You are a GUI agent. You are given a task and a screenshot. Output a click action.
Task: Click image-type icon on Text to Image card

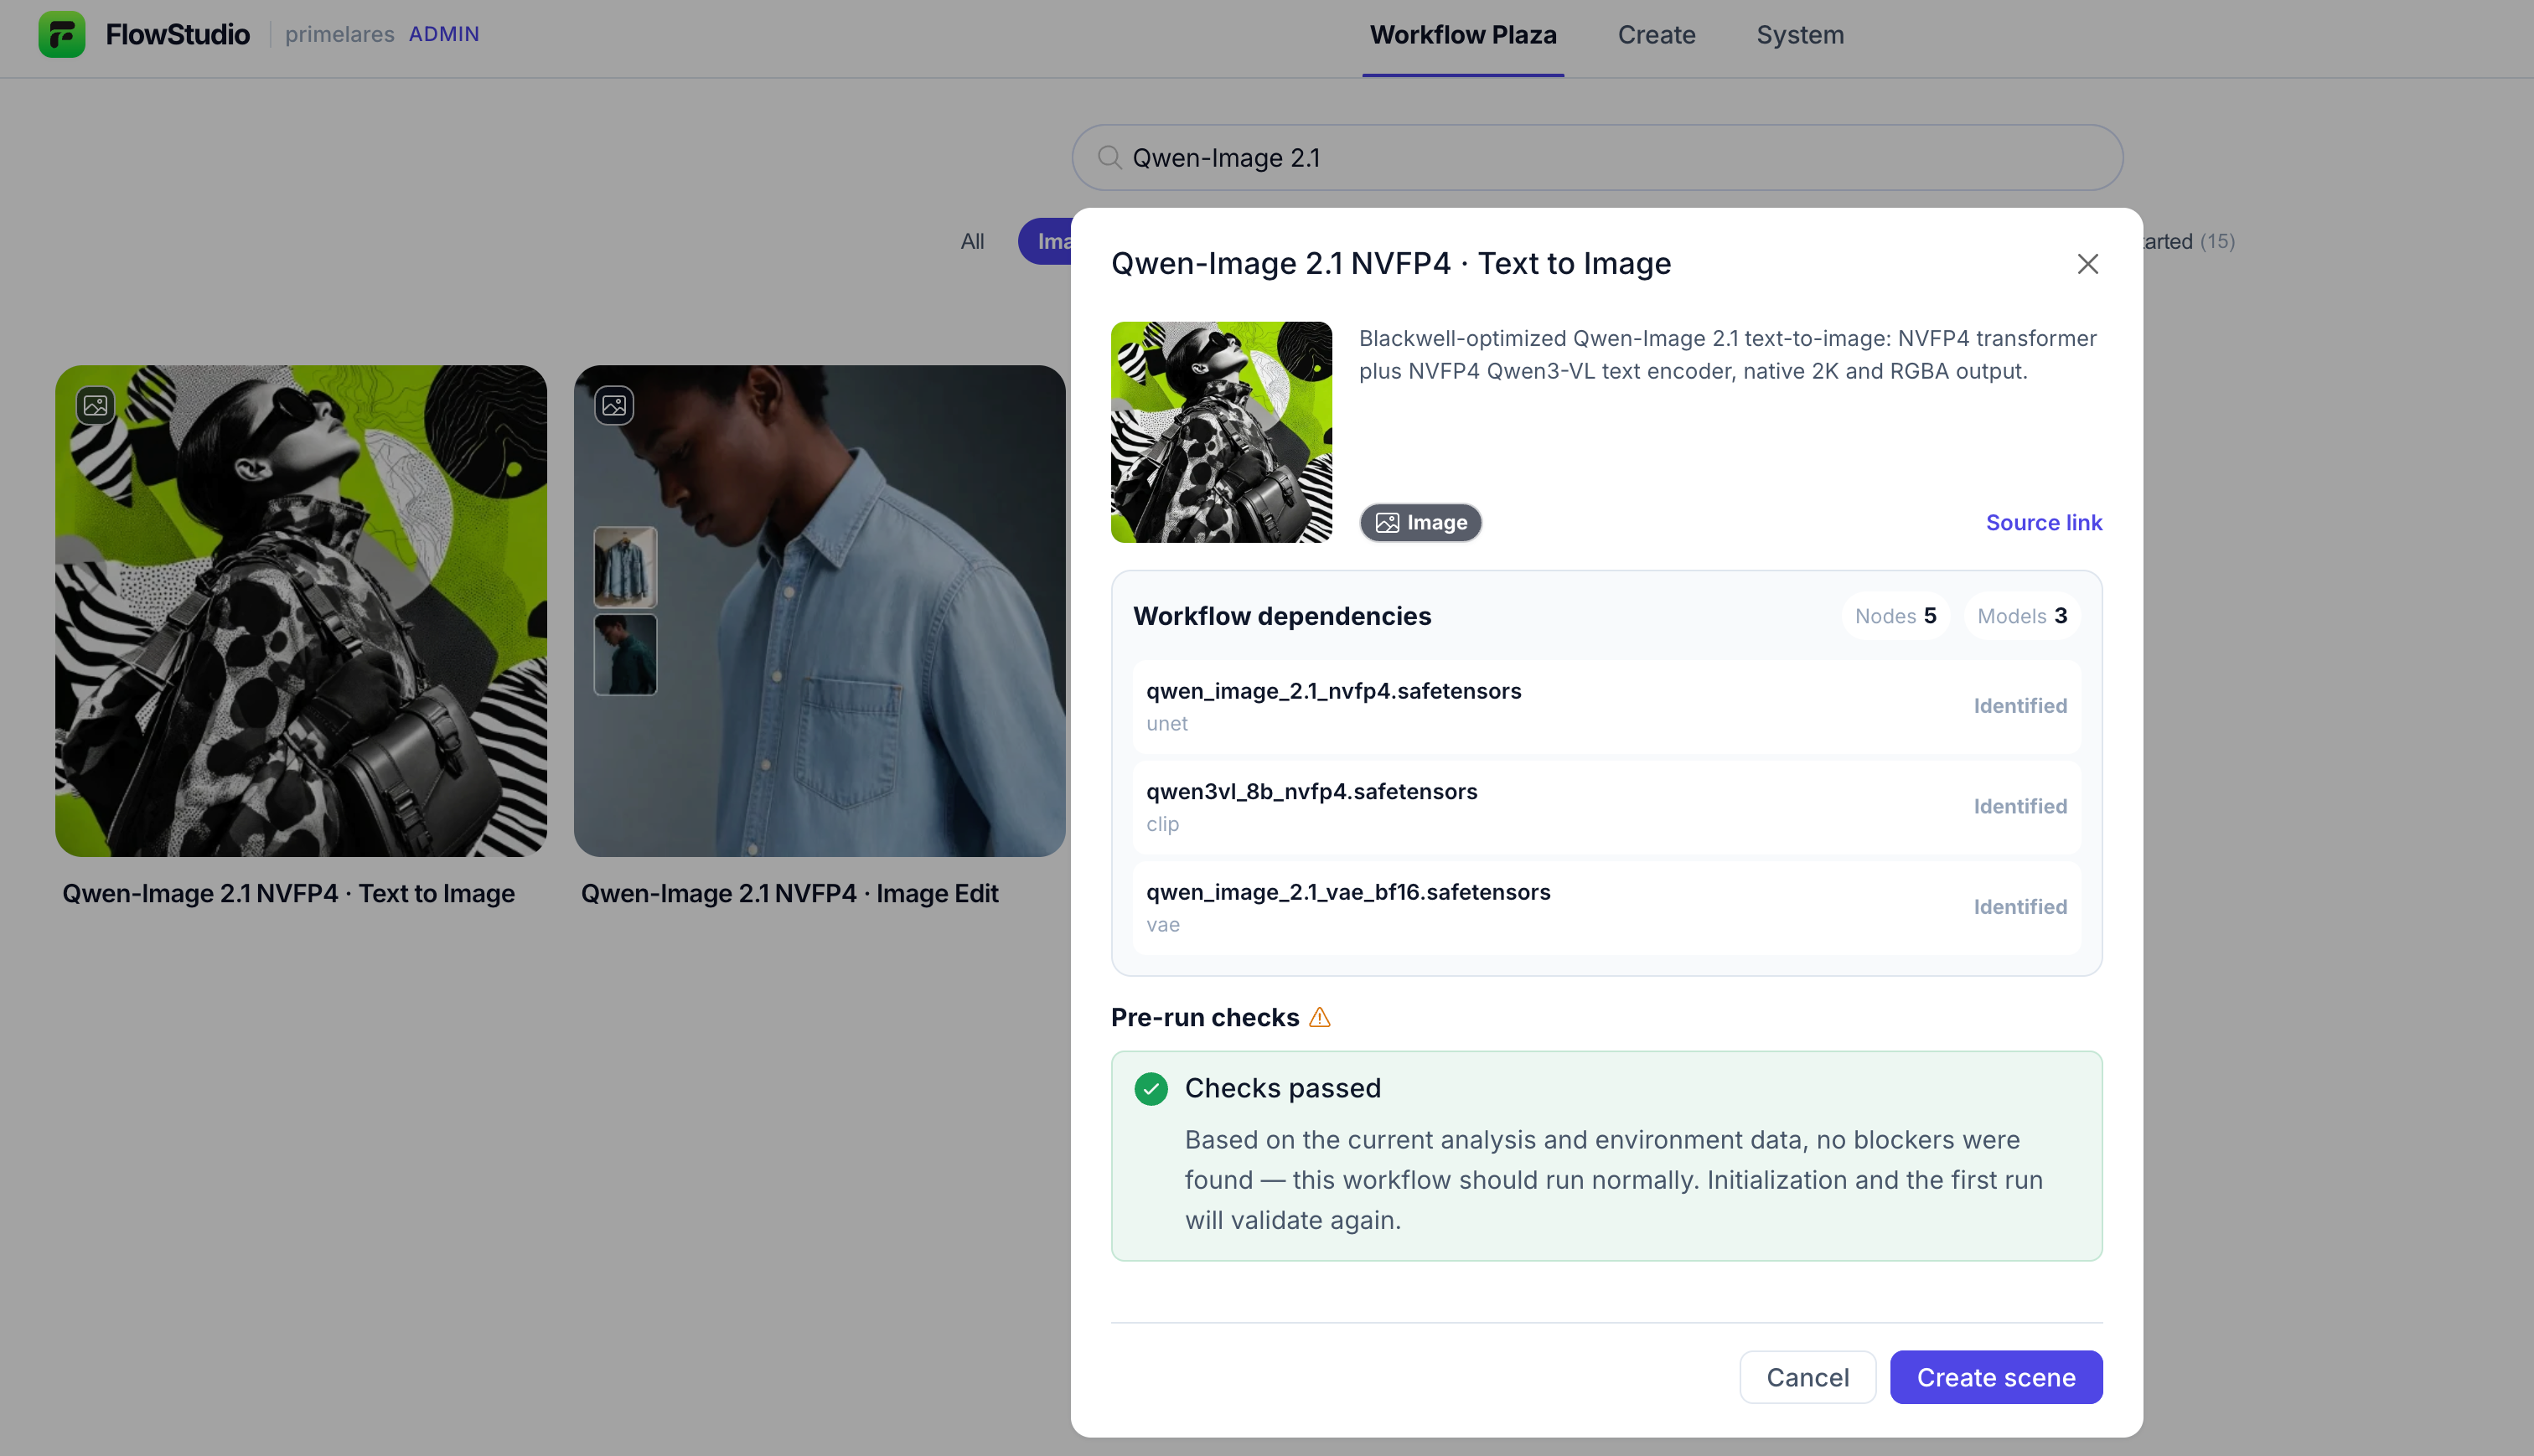pos(96,405)
